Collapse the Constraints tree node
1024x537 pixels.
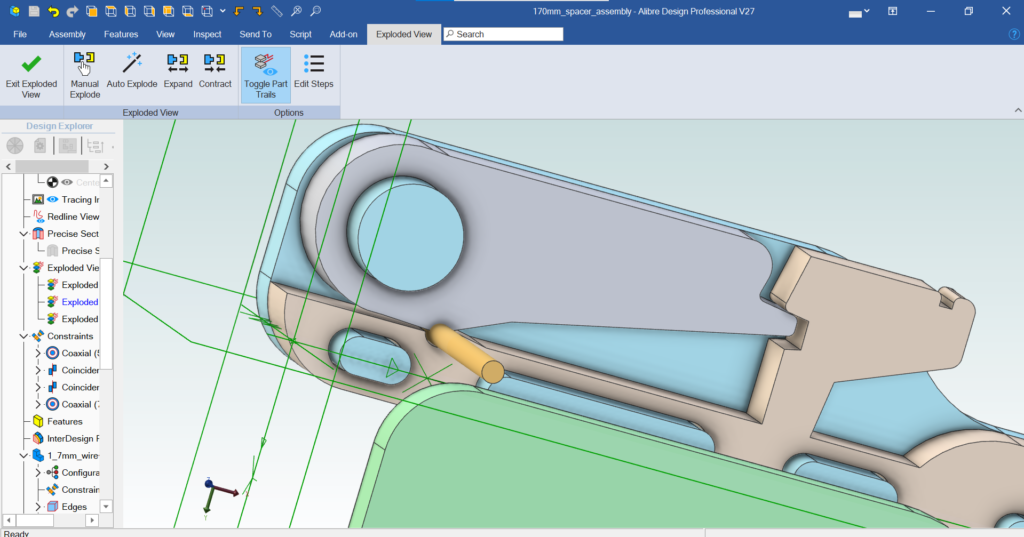pyautogui.click(x=24, y=337)
